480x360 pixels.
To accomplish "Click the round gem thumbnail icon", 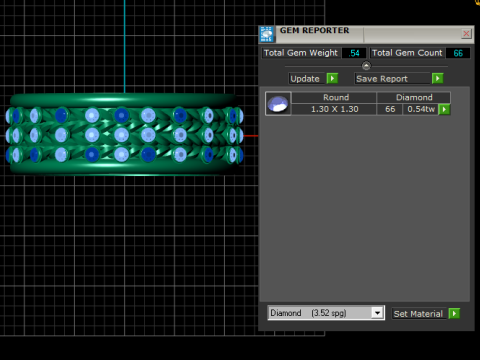I will click(278, 104).
